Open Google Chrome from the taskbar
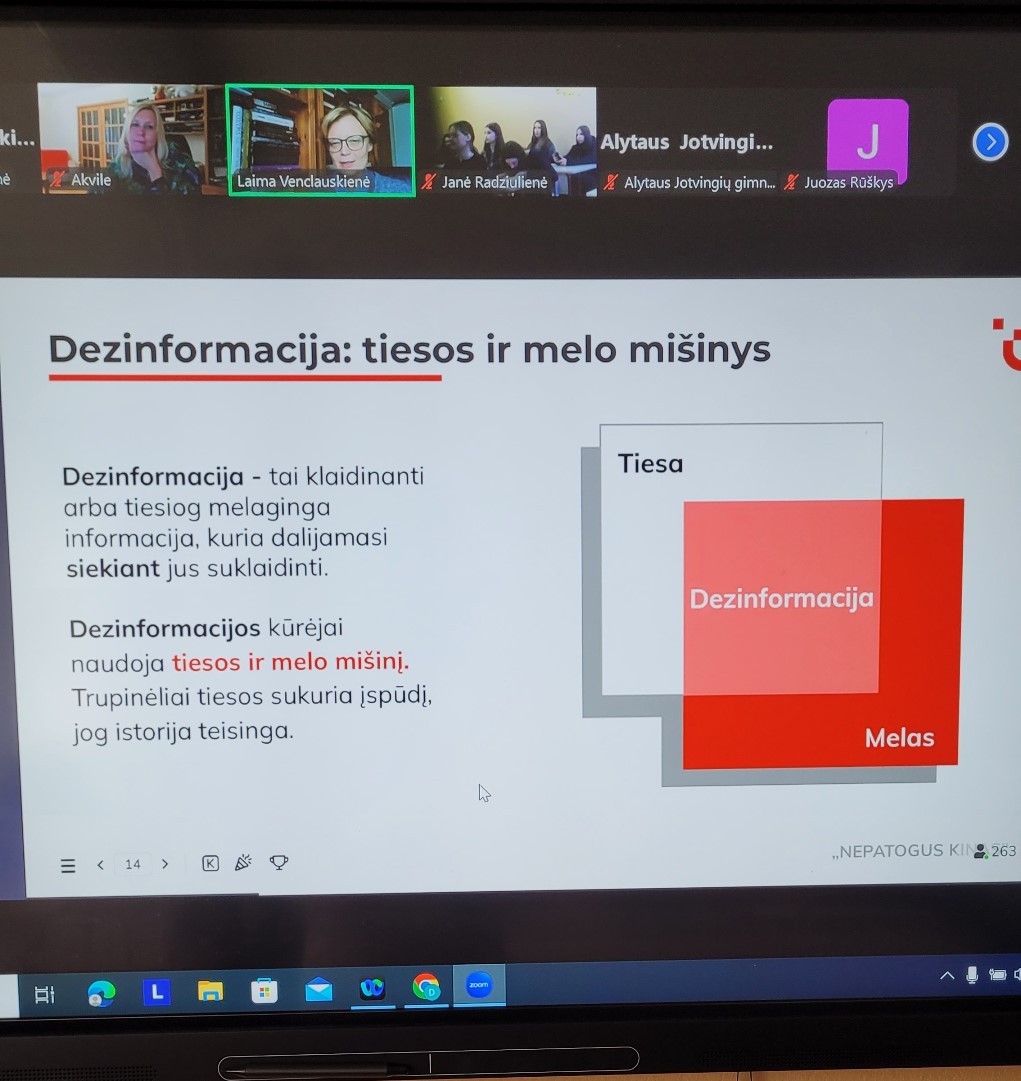 coord(426,988)
